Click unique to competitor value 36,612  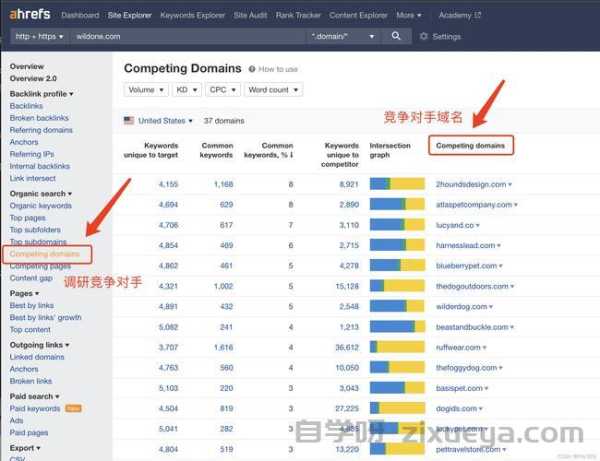[x=347, y=347]
